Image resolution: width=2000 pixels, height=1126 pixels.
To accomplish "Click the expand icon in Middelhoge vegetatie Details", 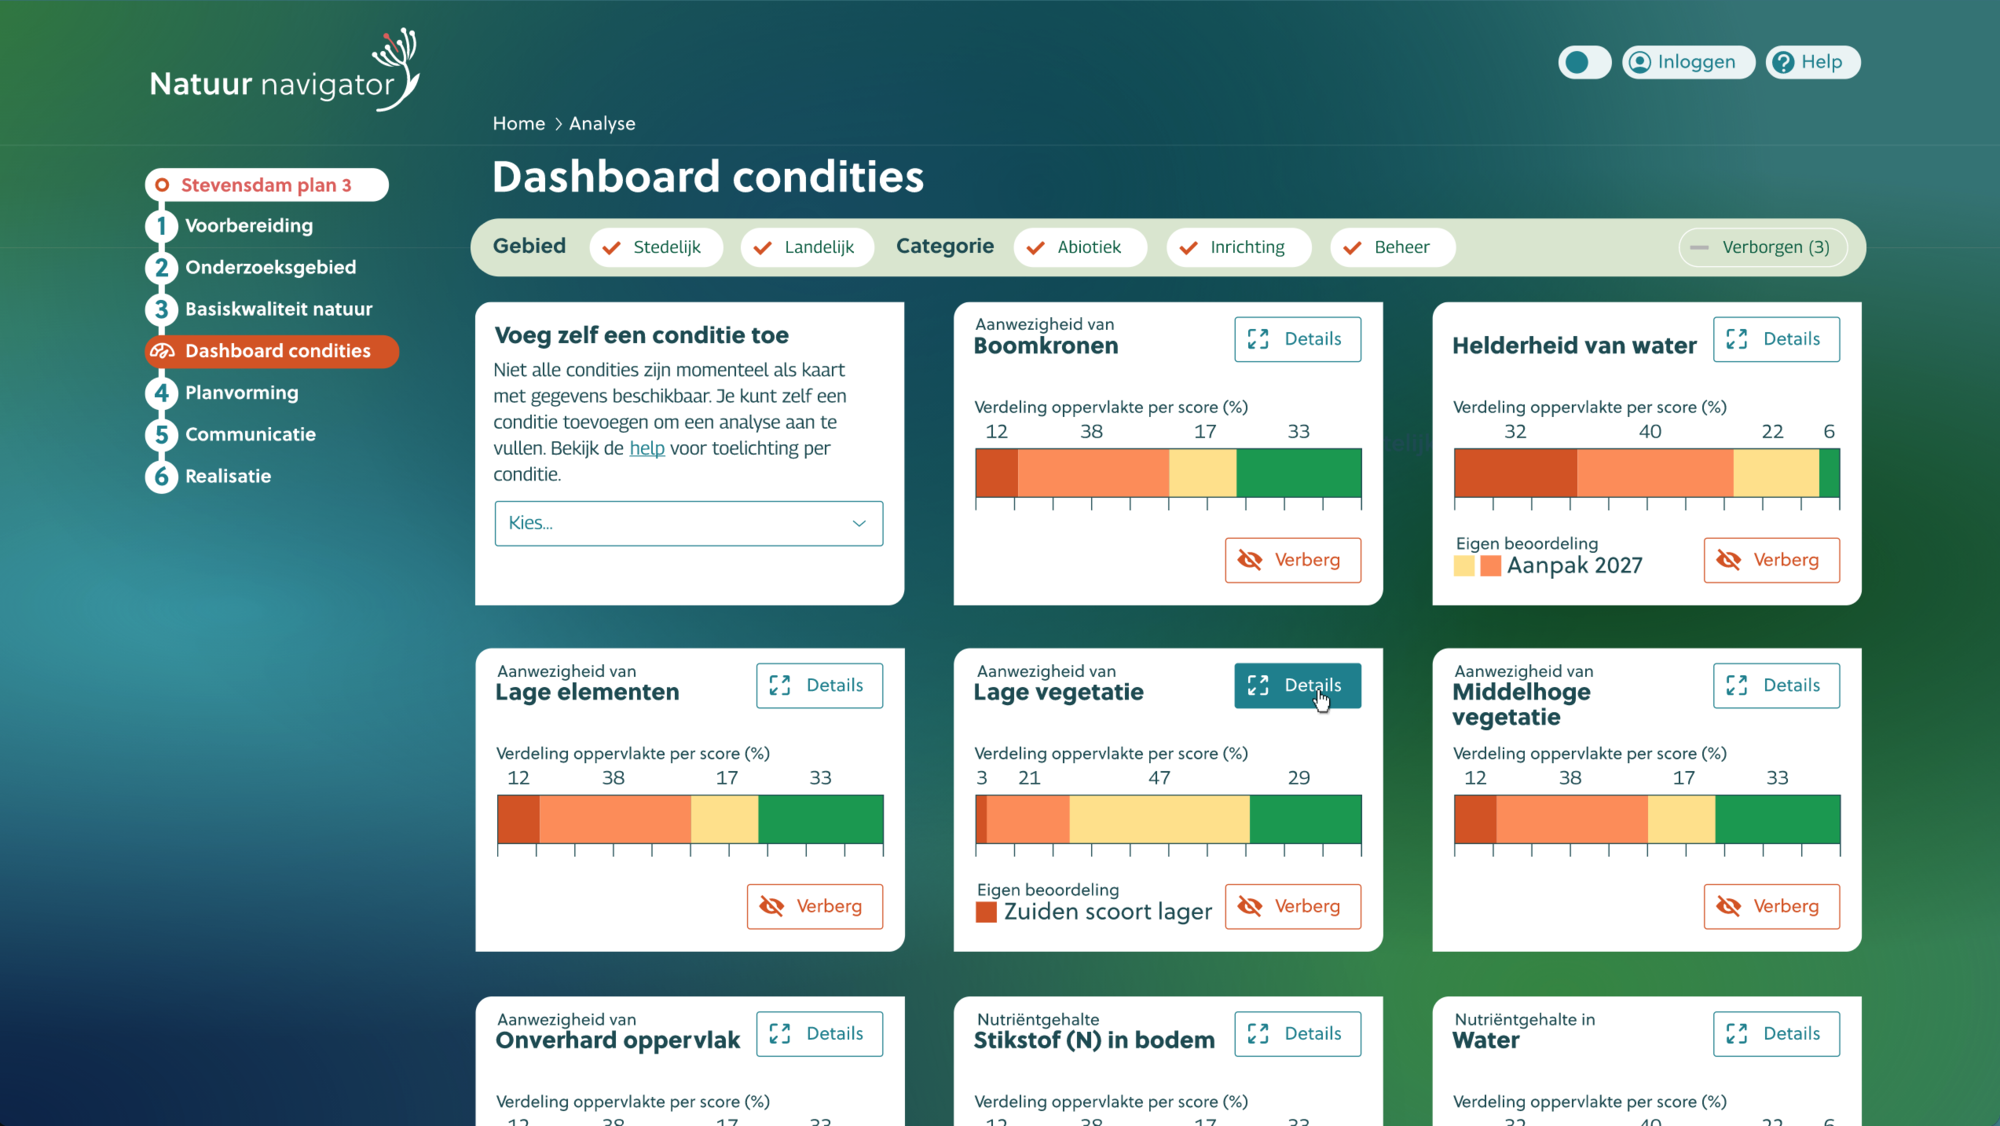I will tap(1737, 685).
